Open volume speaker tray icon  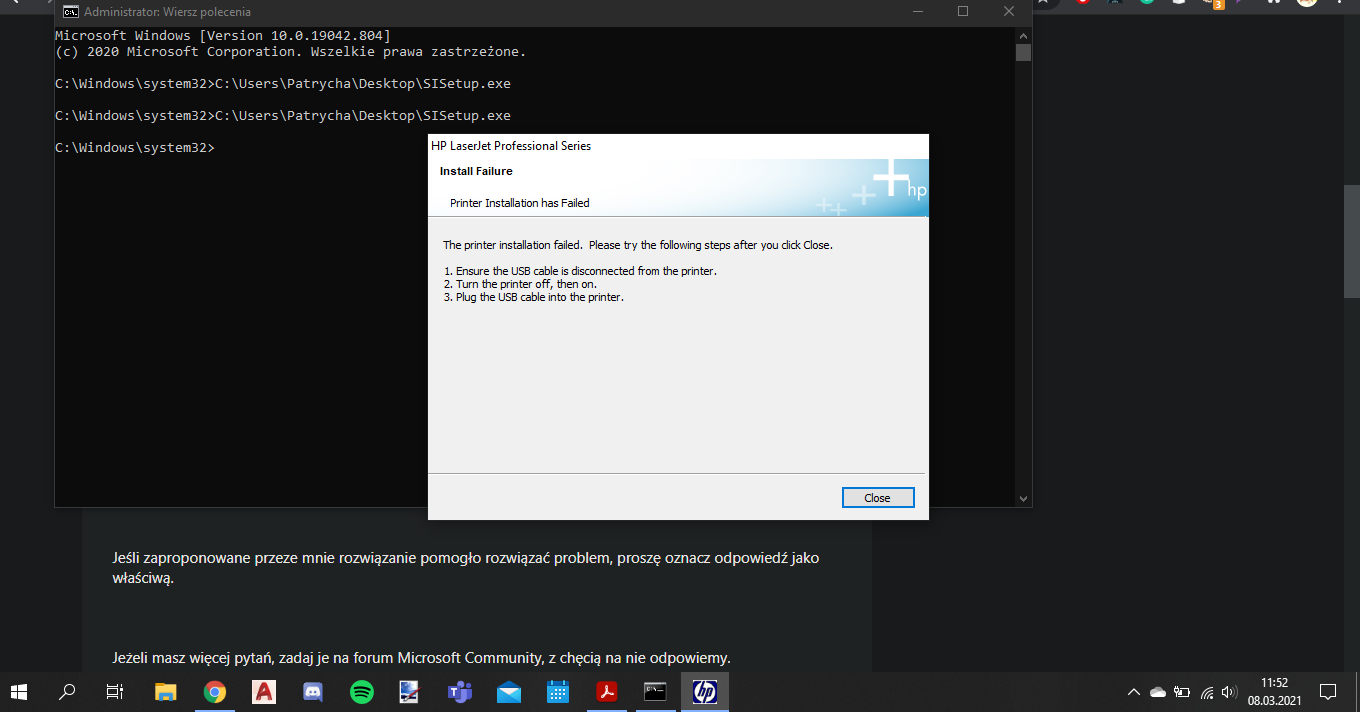pos(1230,691)
